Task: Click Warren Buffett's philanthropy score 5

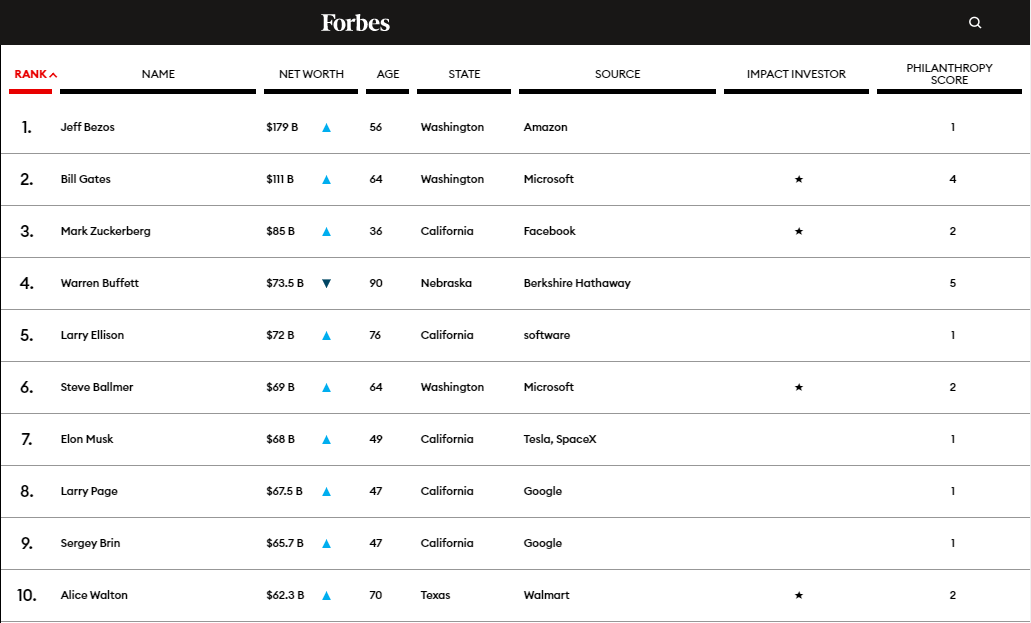Action: tap(953, 283)
